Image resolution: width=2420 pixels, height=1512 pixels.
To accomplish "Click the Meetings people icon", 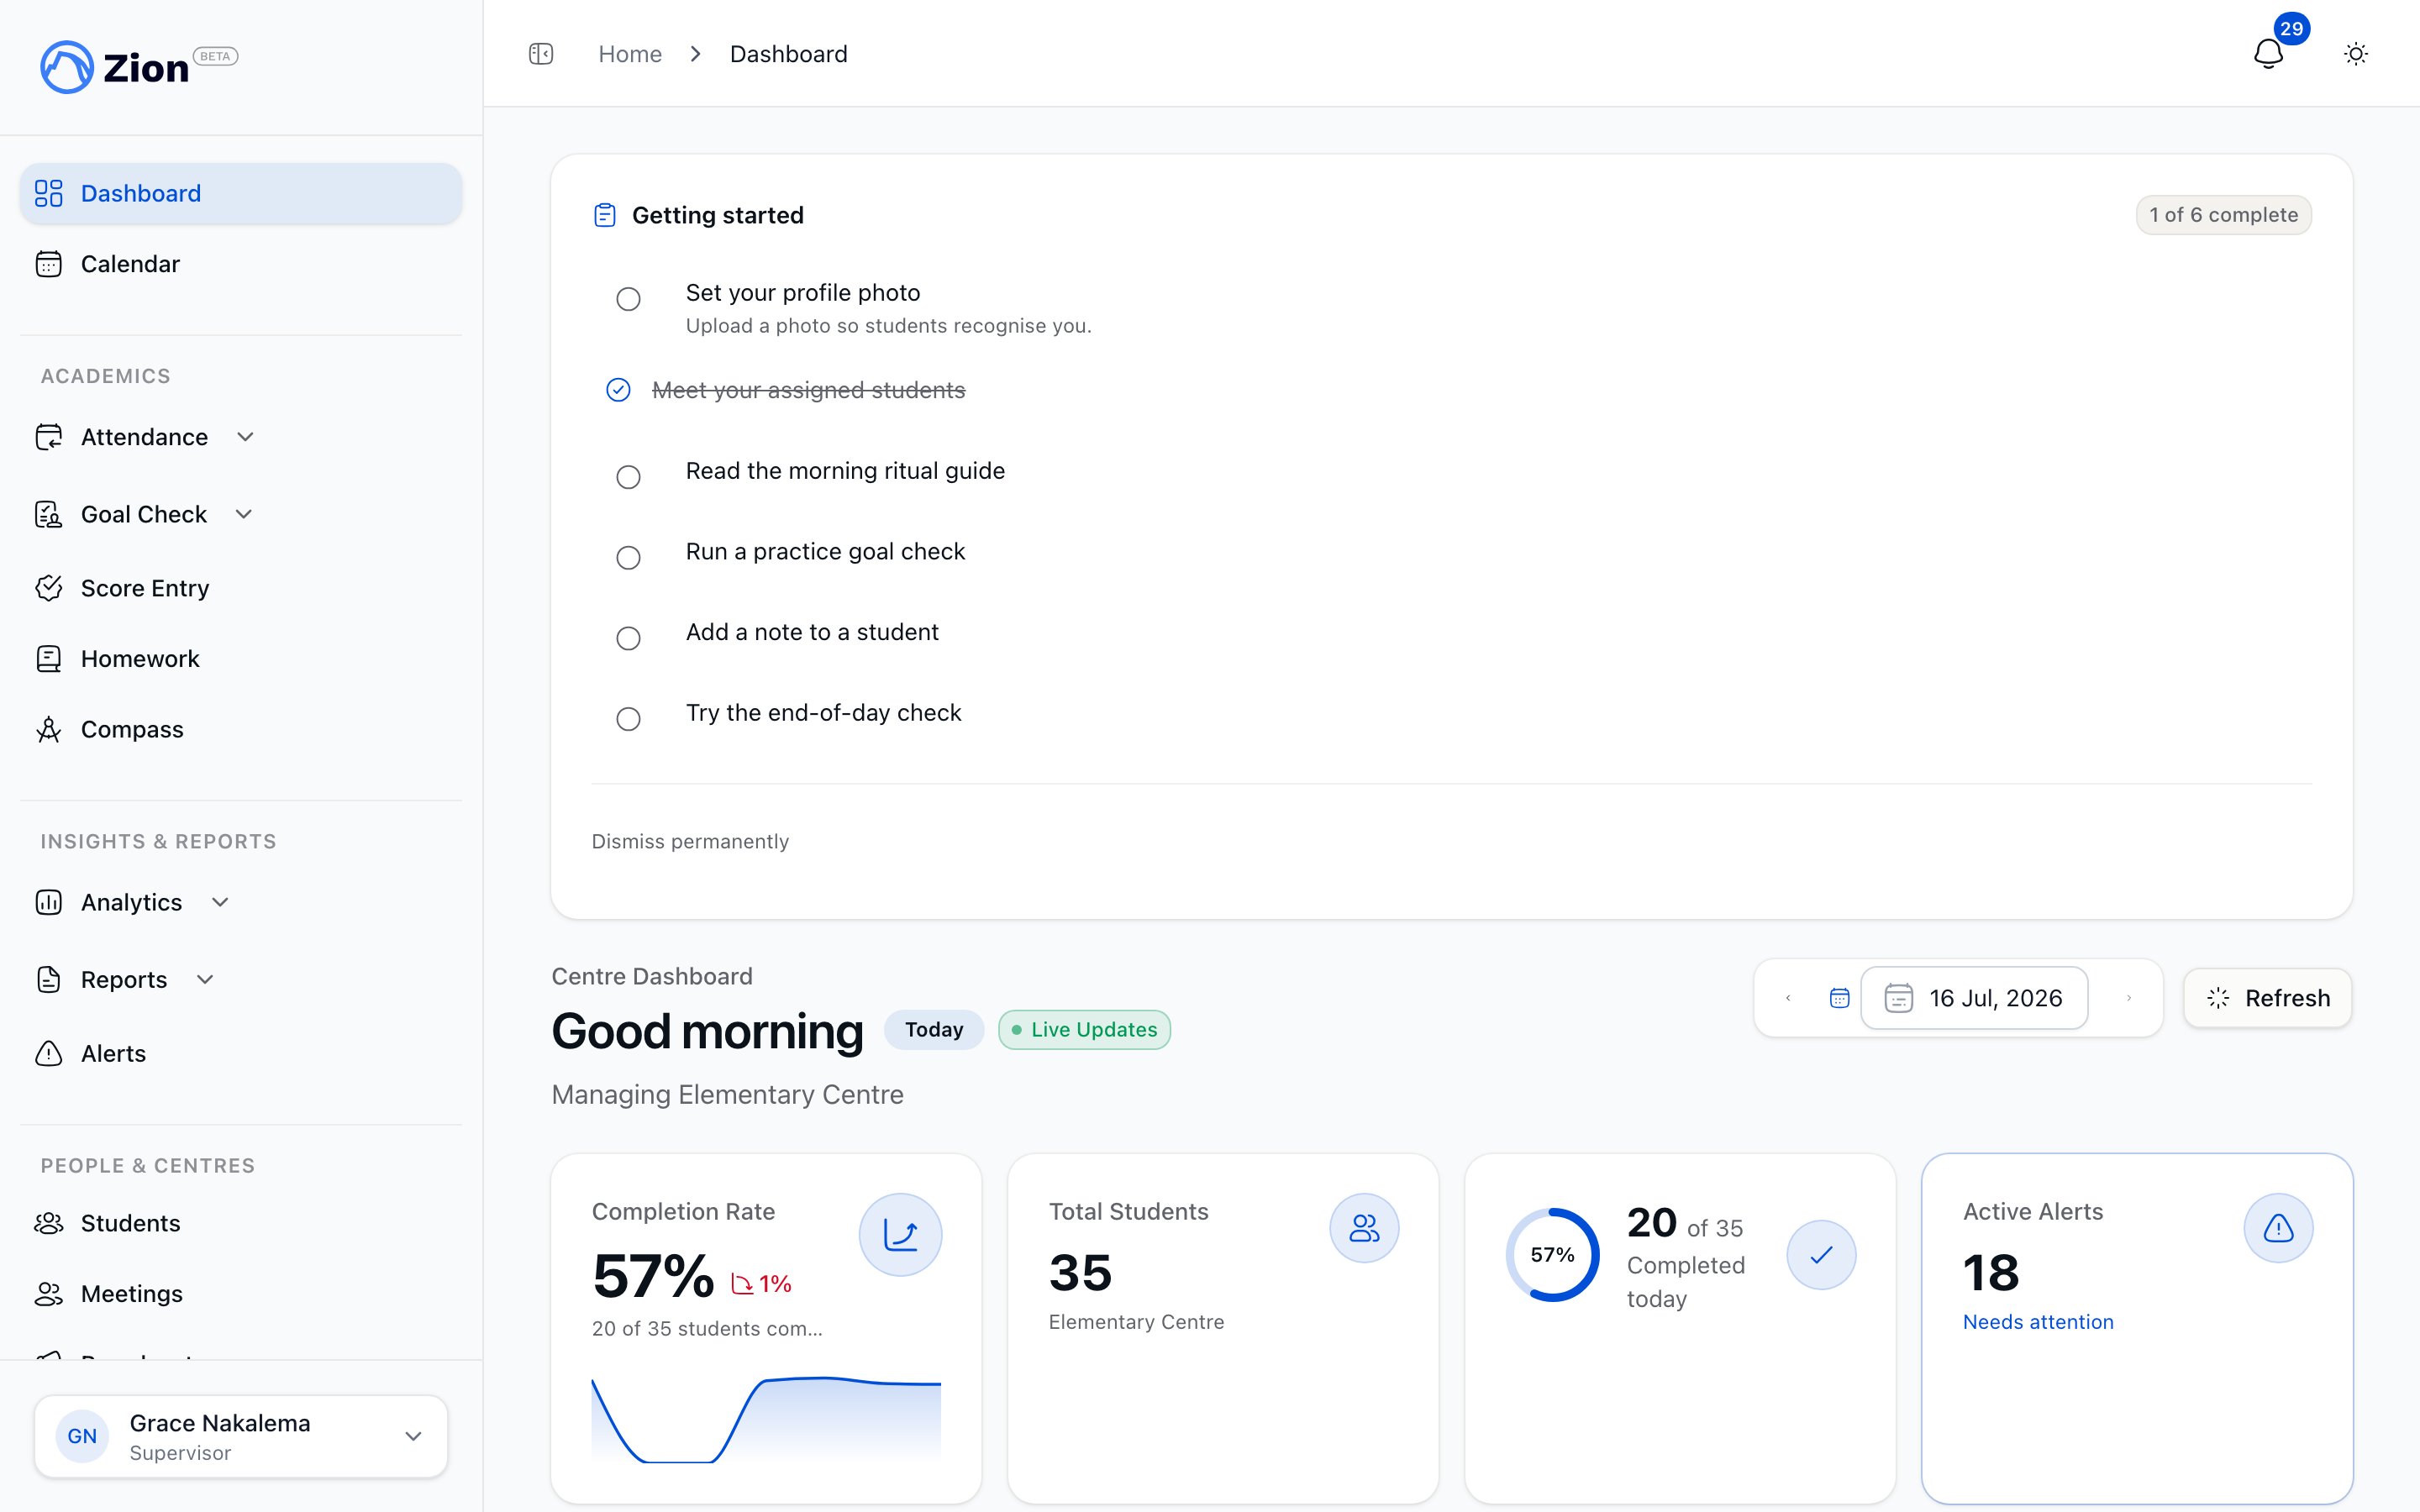I will [x=49, y=1294].
